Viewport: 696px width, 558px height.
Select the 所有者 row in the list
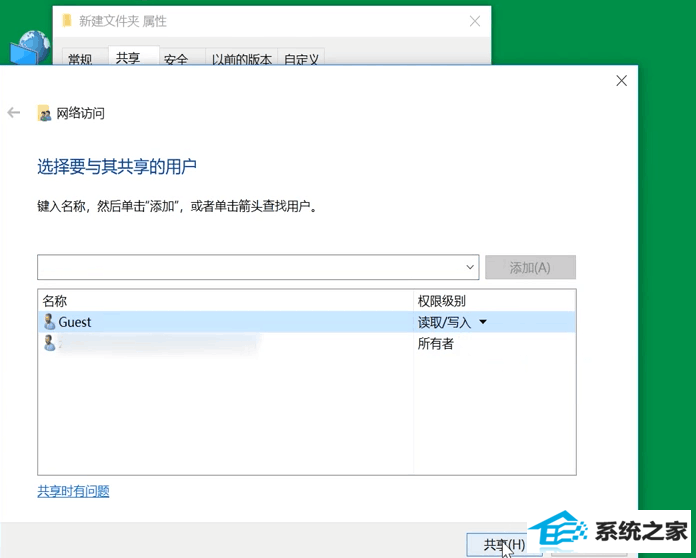(x=307, y=343)
